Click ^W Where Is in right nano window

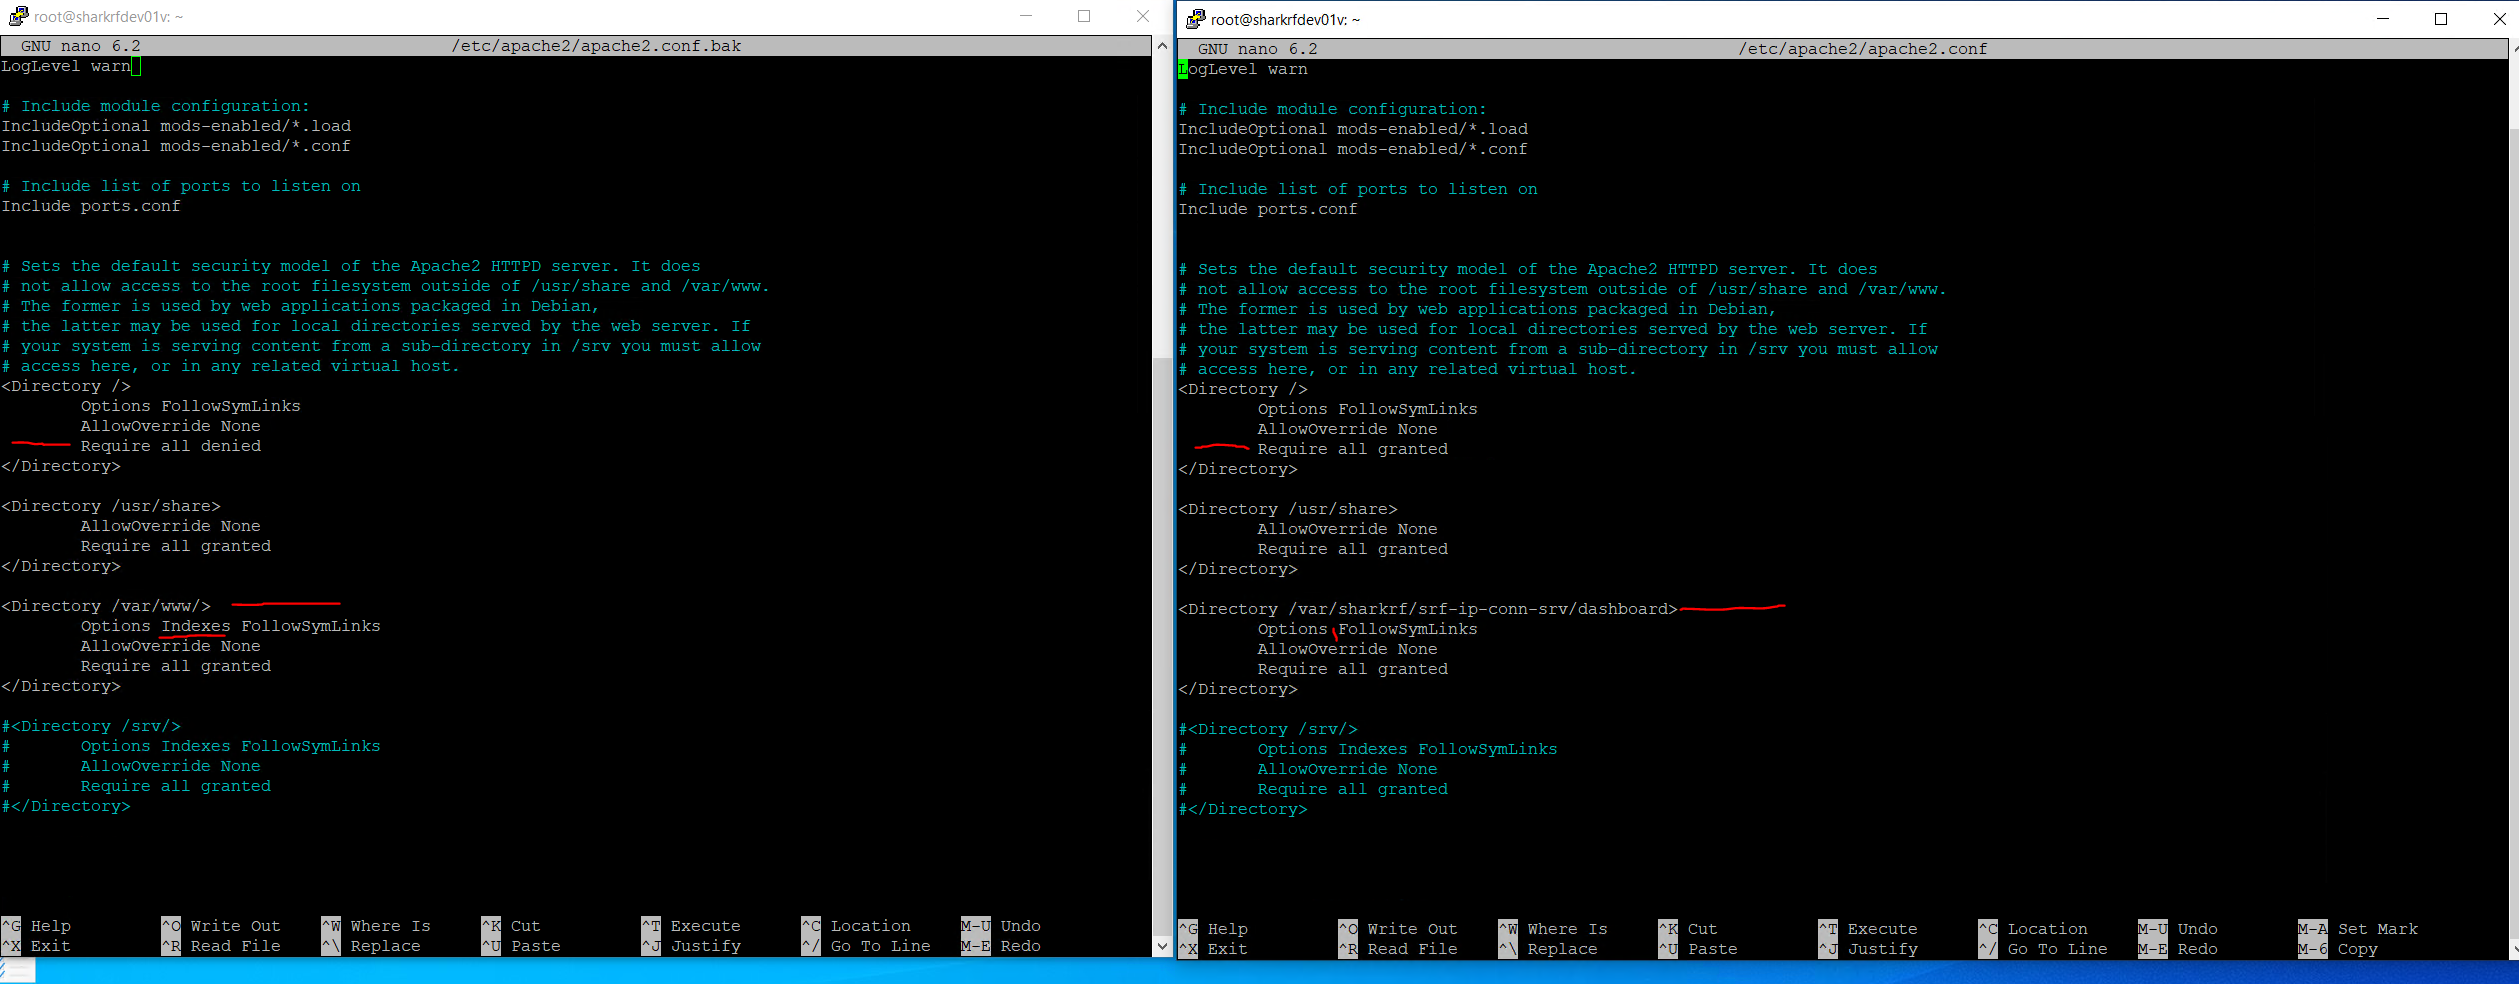click(x=1553, y=929)
